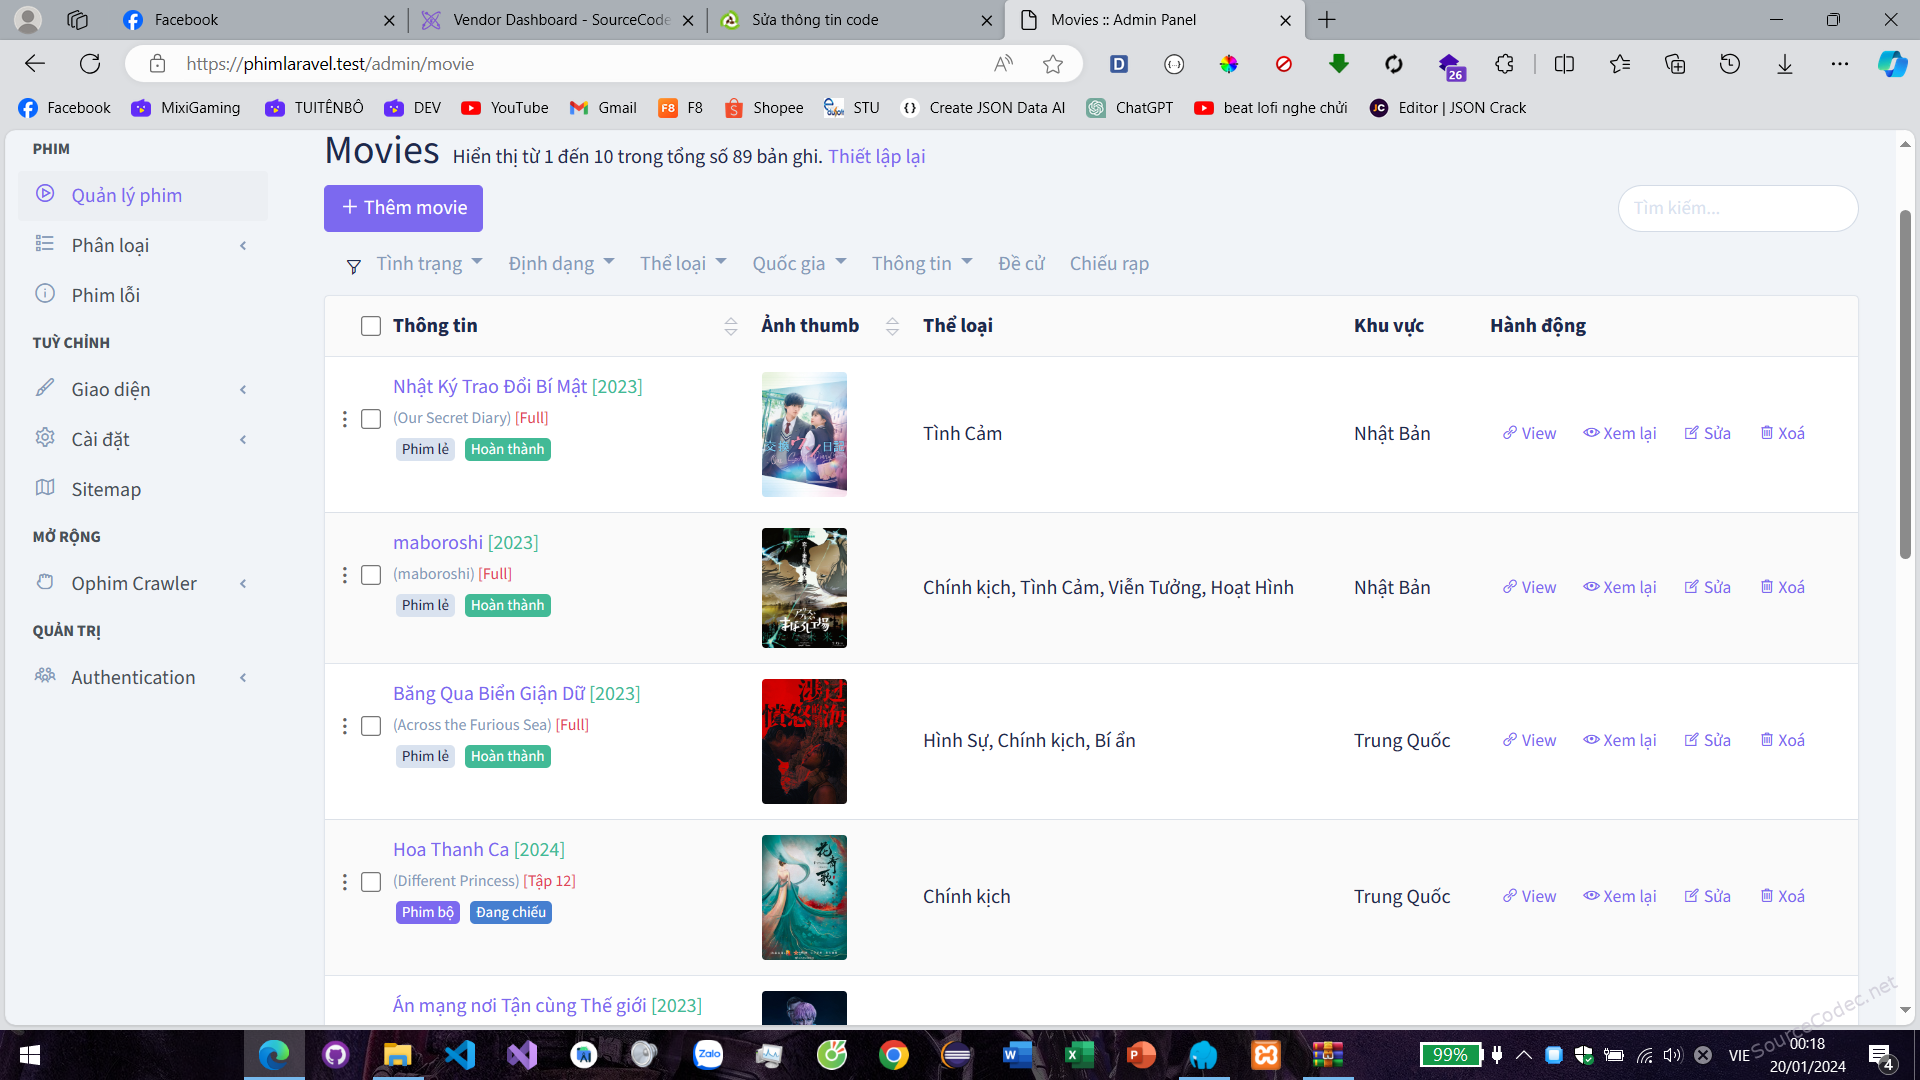Expand the Cài đặt sidebar submenu
Image resolution: width=1920 pixels, height=1080 pixels.
(x=243, y=440)
